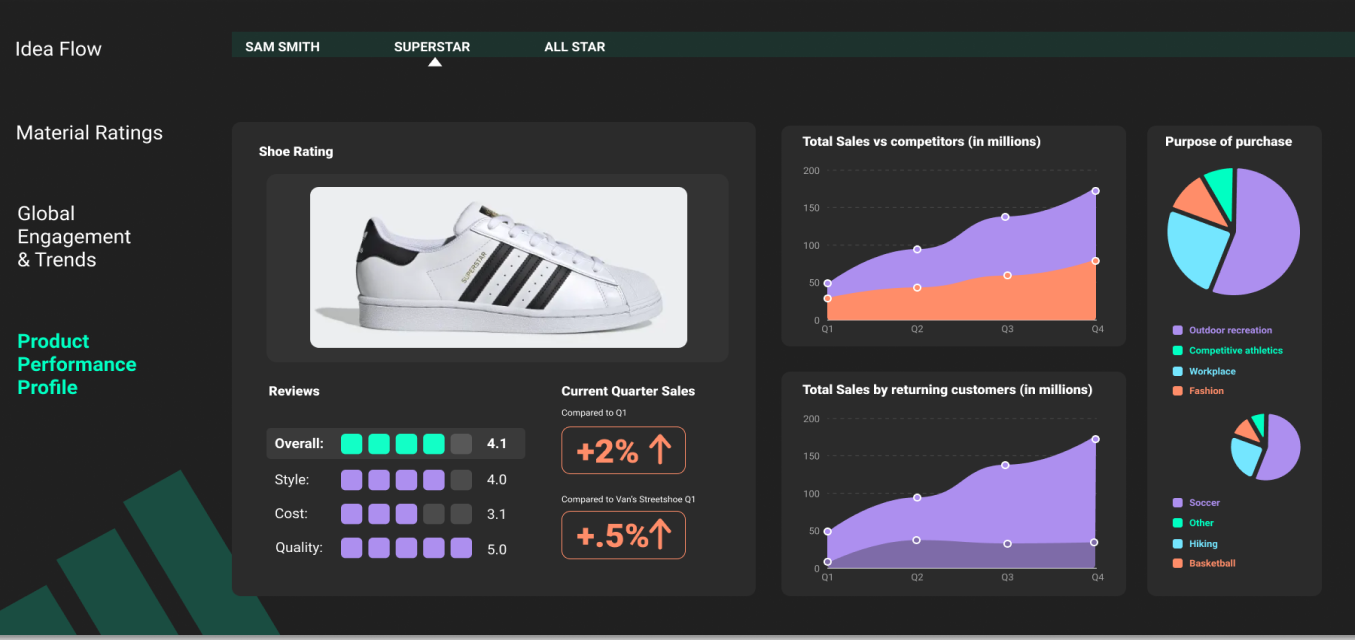Click the Superstar shoe image

coord(498,267)
